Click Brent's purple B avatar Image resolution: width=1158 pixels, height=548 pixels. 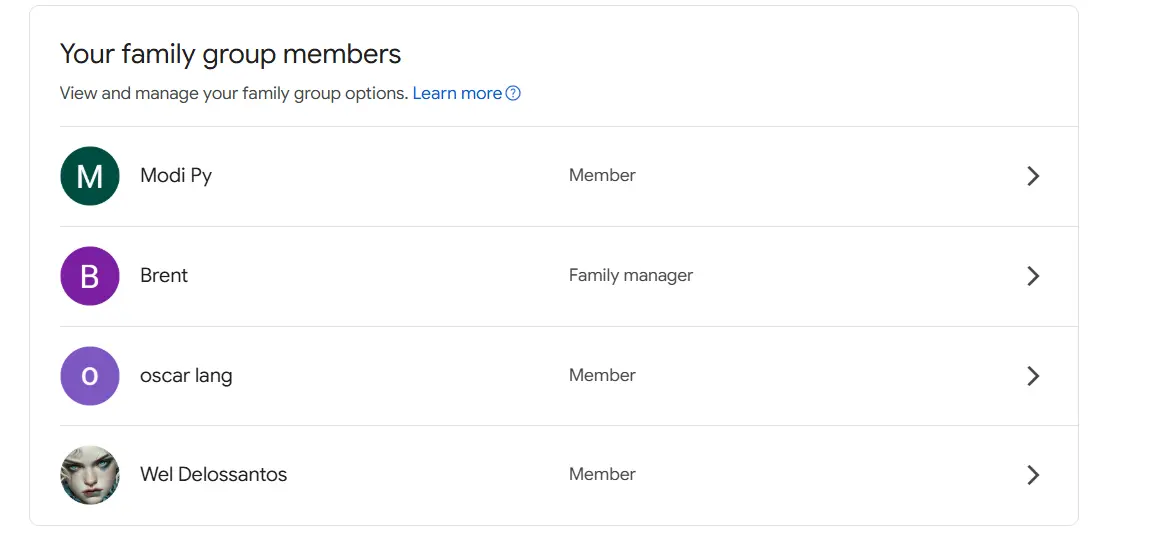click(x=89, y=275)
